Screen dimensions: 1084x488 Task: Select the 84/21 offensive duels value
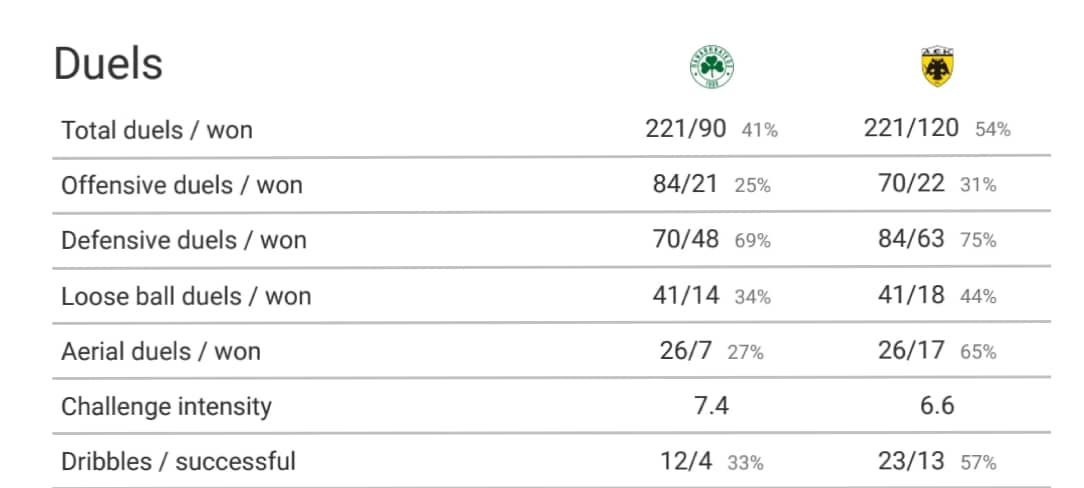click(x=685, y=184)
